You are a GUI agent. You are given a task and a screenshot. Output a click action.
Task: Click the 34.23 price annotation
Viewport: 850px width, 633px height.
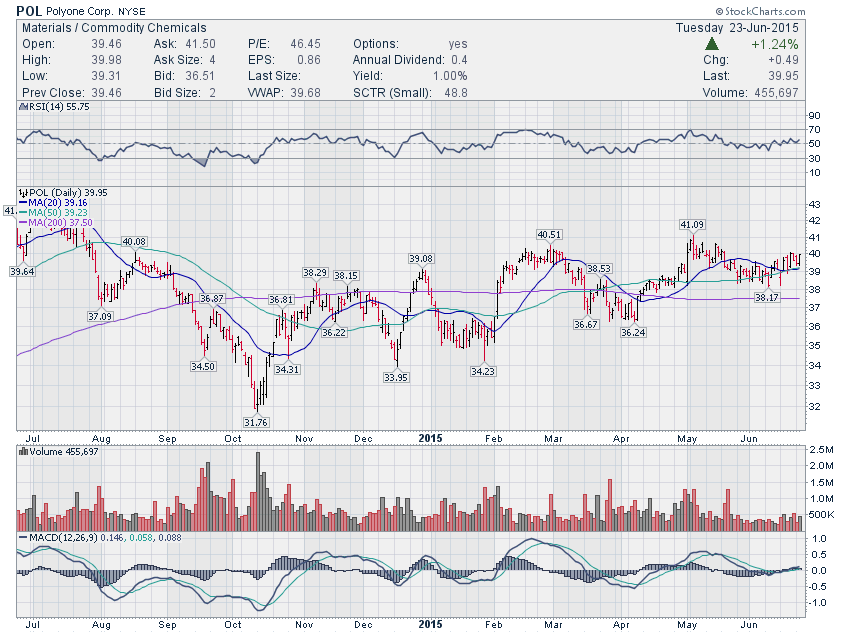pyautogui.click(x=482, y=371)
